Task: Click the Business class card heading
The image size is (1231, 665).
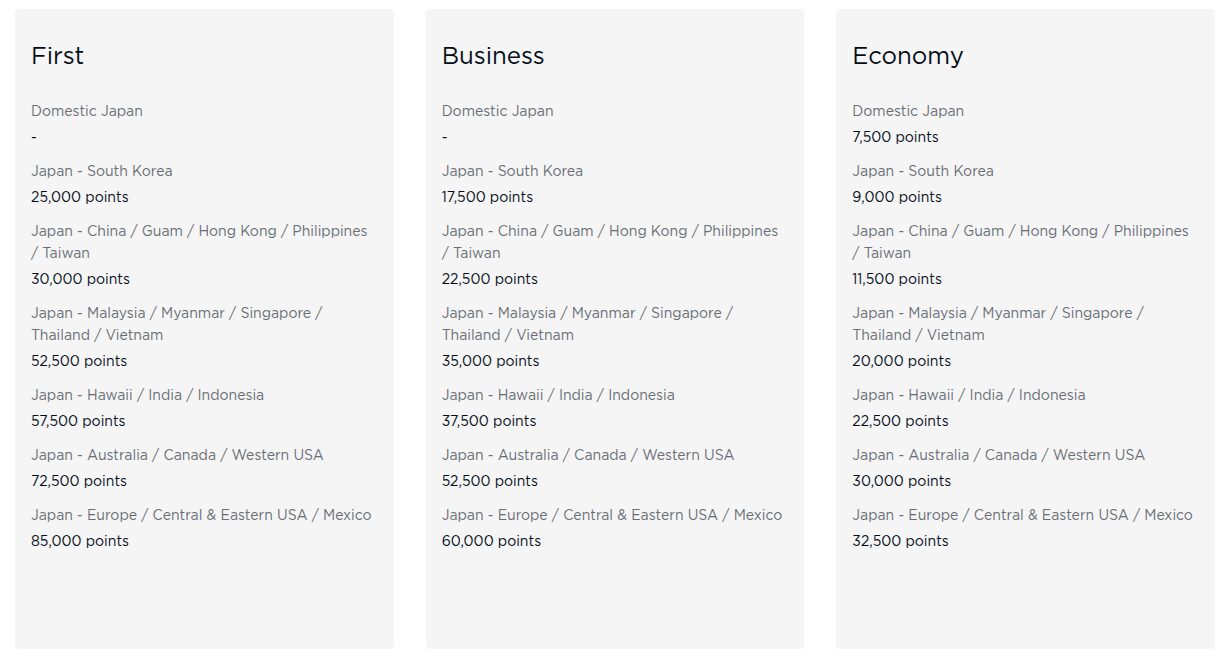Action: [x=493, y=56]
